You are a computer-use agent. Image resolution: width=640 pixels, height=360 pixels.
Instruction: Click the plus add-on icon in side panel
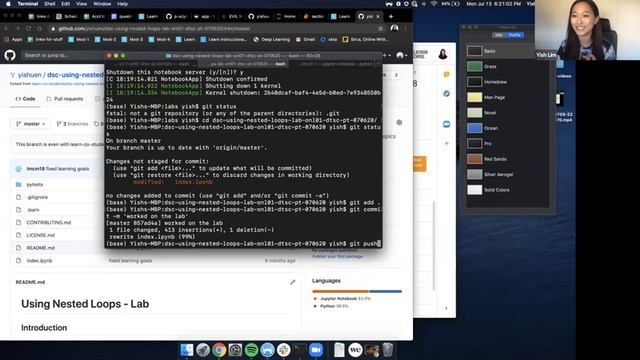point(447,143)
